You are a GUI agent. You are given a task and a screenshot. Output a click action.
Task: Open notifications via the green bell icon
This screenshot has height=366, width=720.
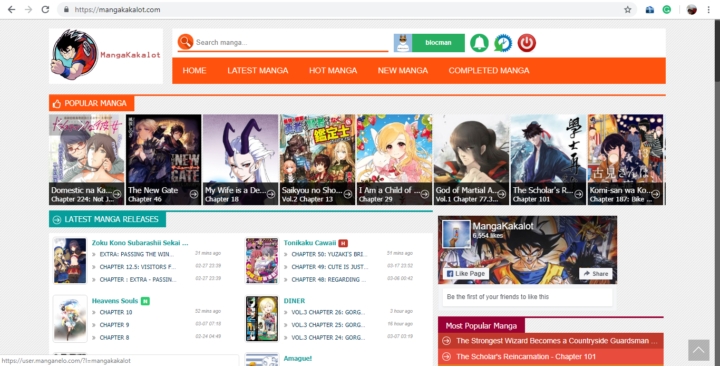pos(479,43)
